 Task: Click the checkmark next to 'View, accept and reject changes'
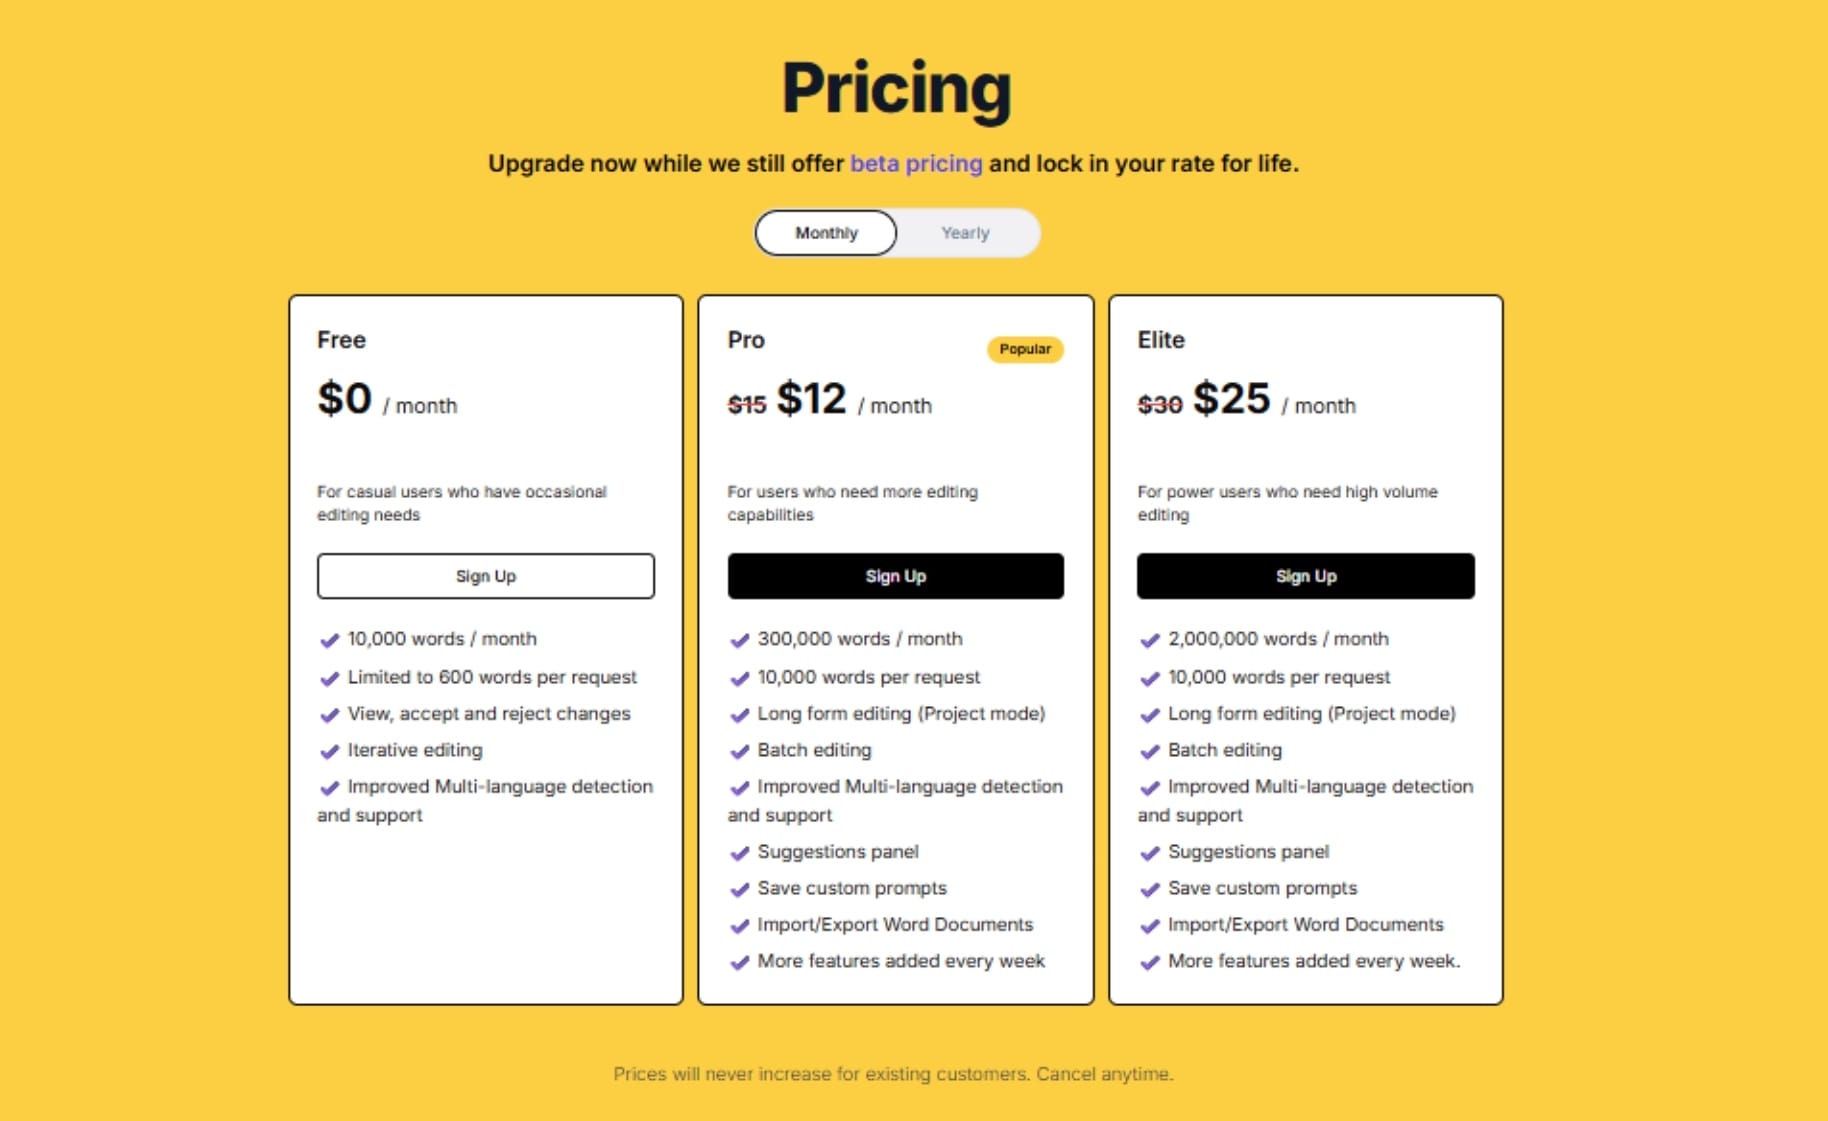click(x=329, y=714)
